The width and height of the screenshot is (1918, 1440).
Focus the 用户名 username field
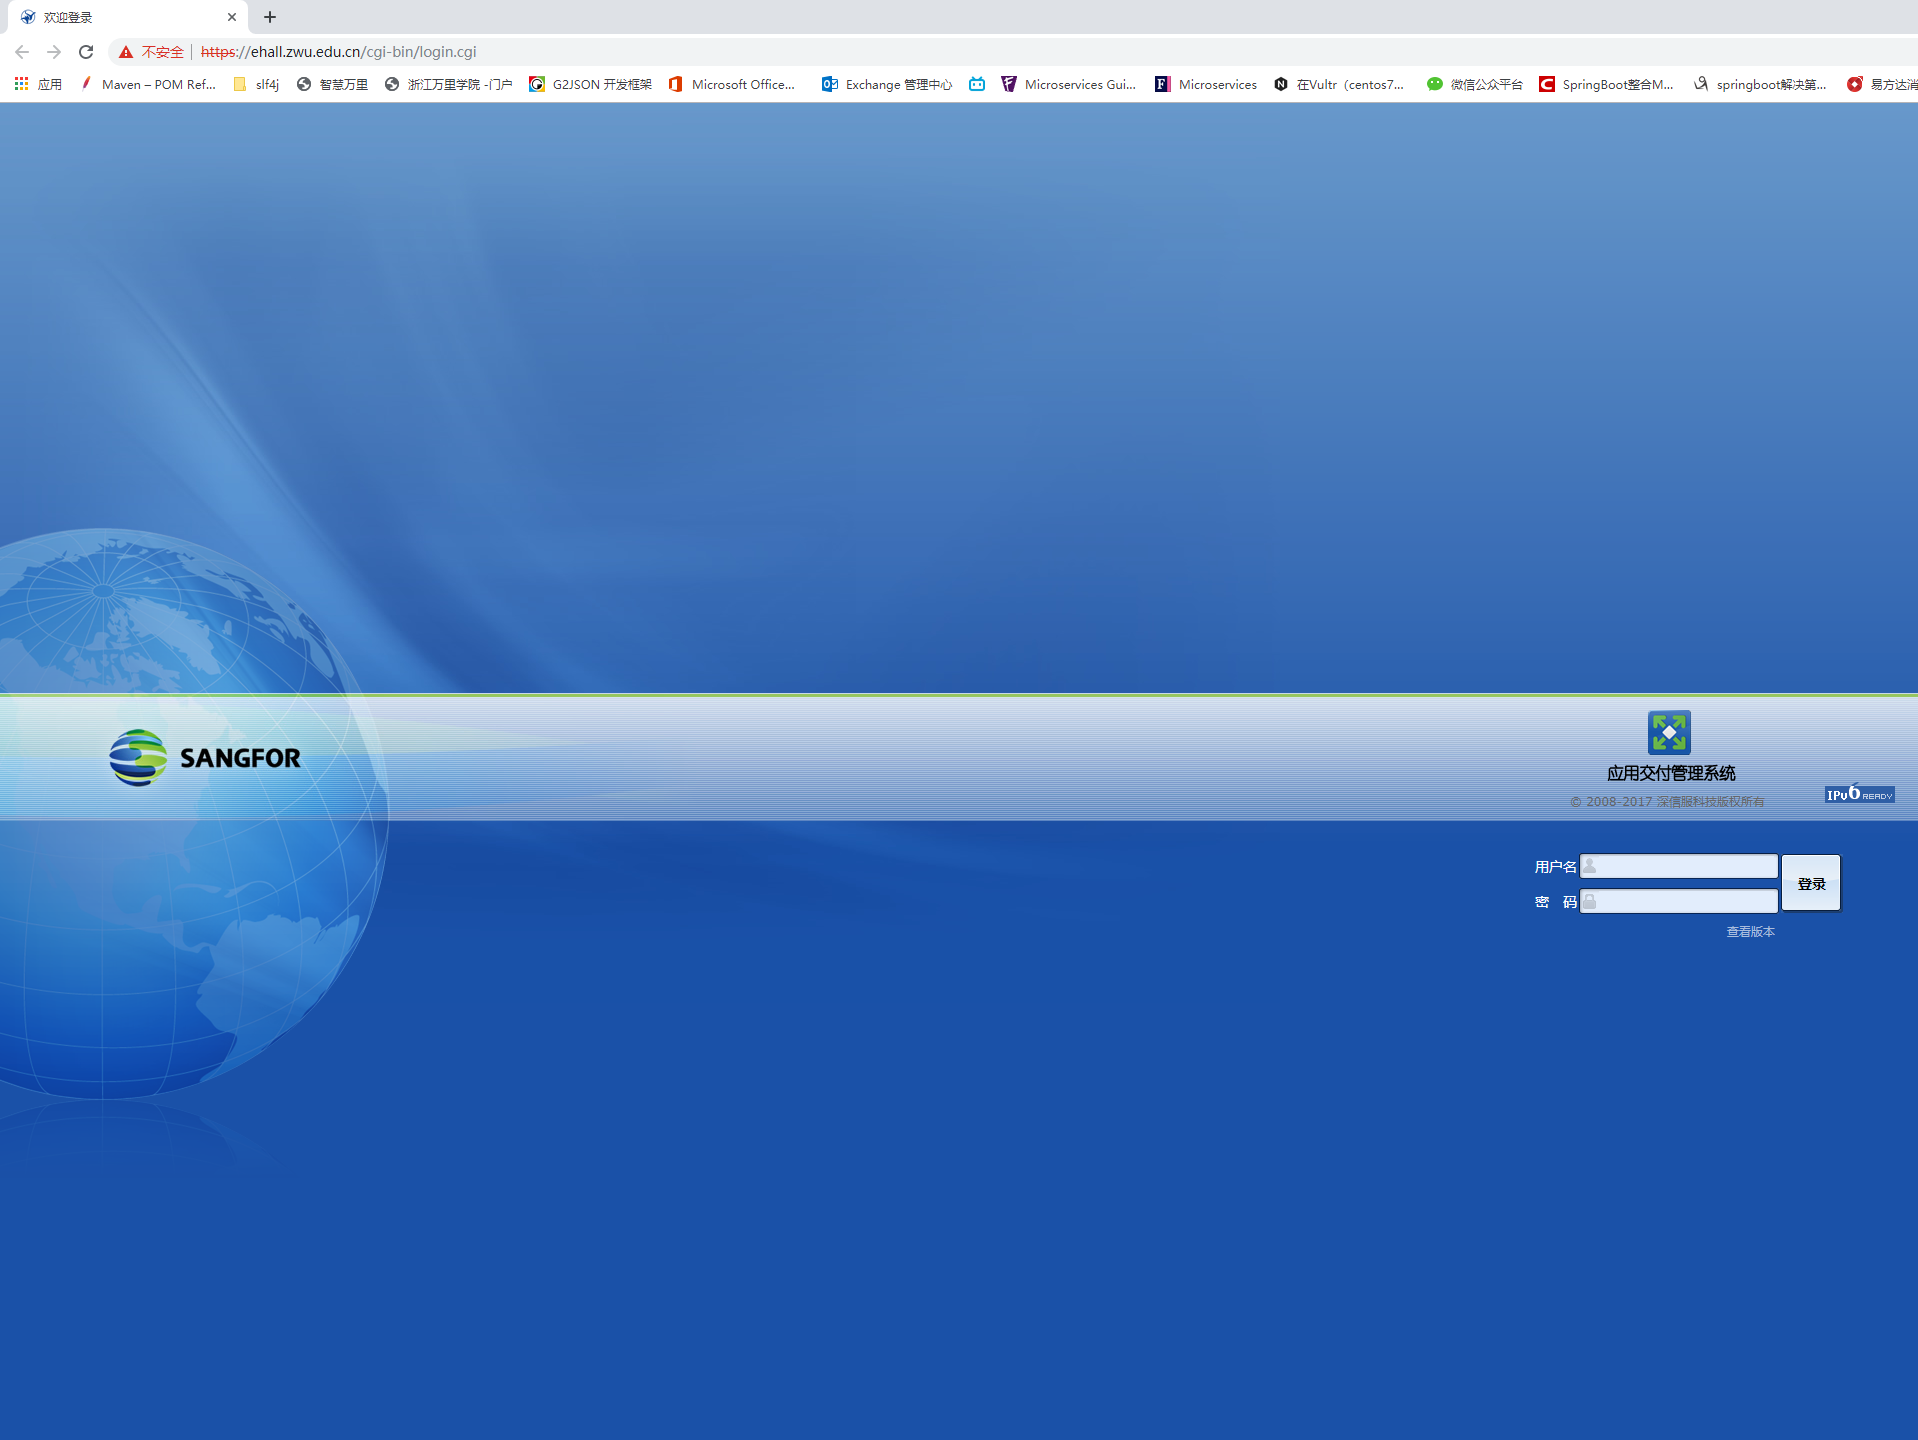1685,866
